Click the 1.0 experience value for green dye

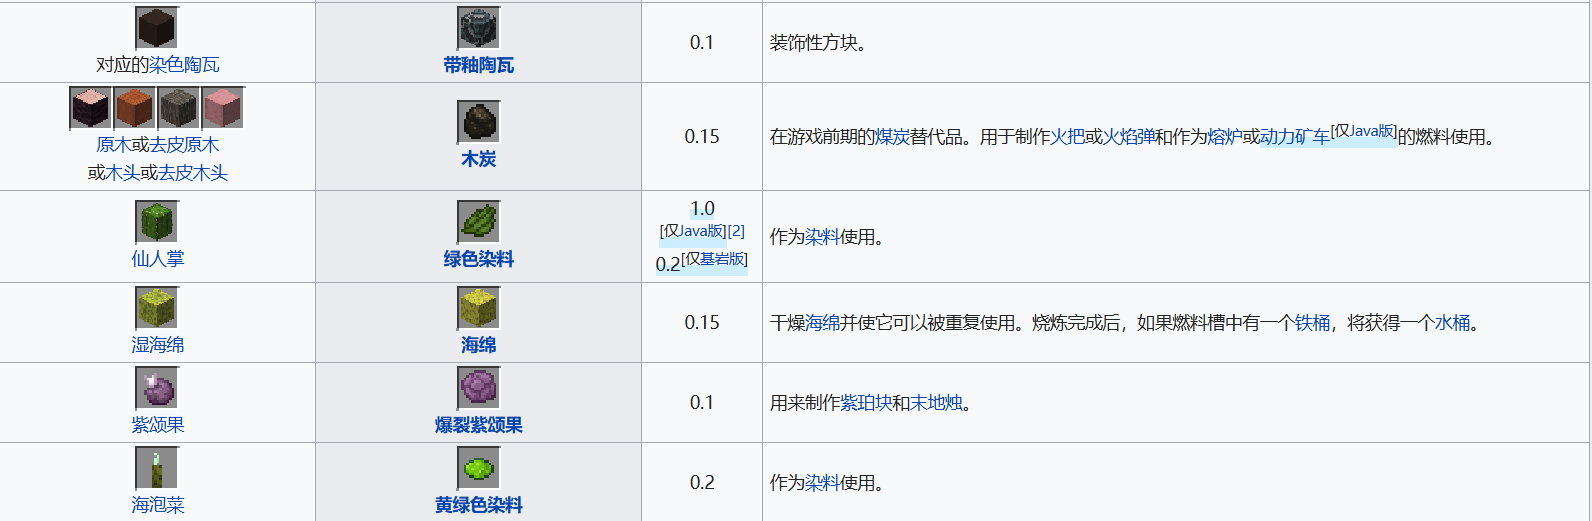point(702,209)
